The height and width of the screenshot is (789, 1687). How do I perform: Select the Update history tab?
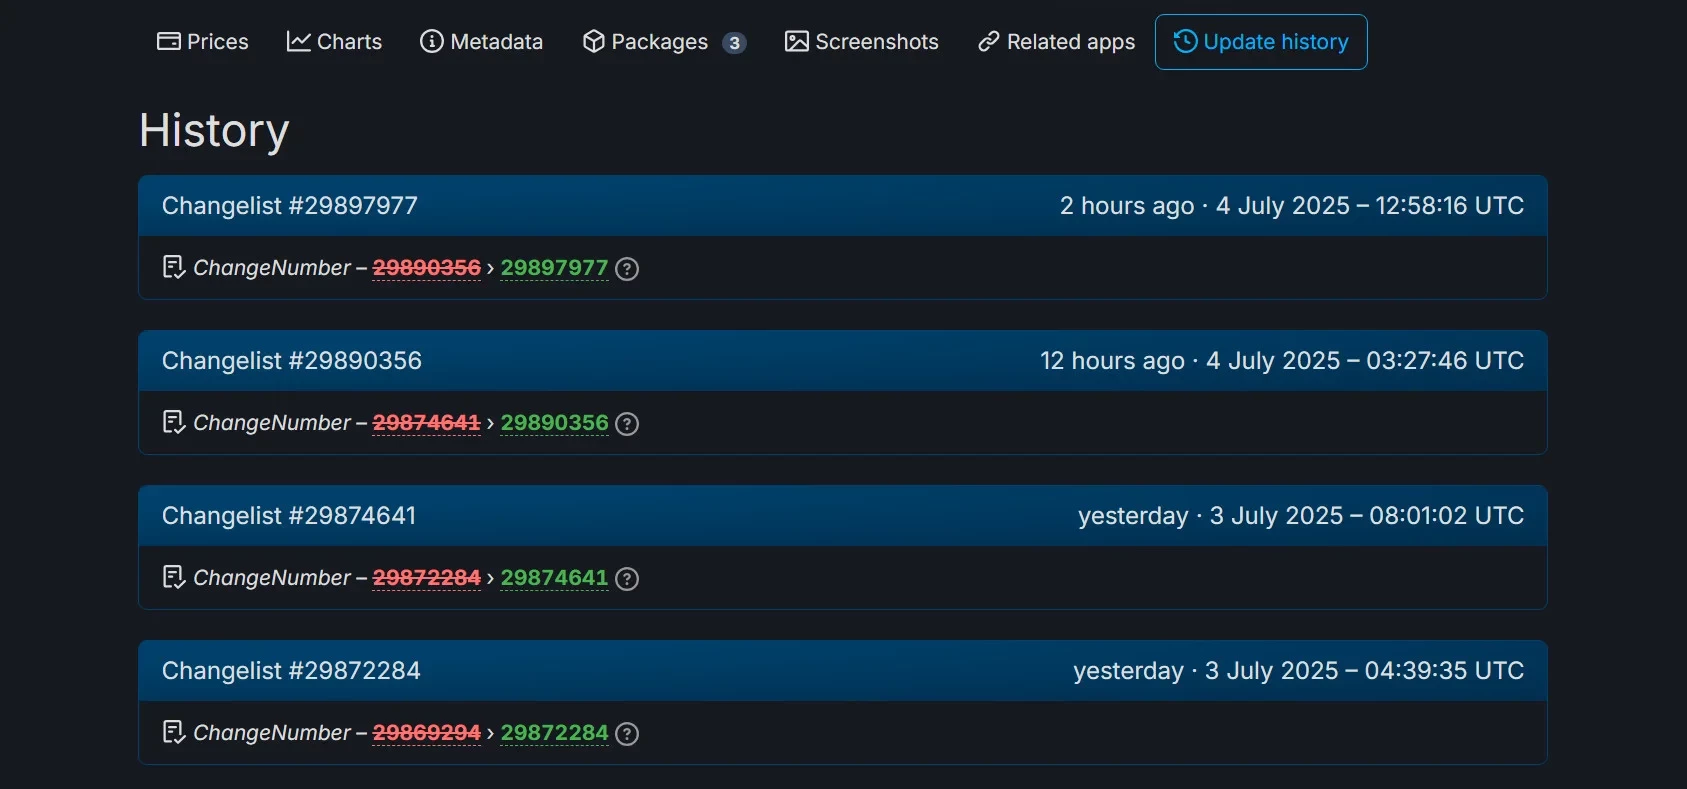click(1261, 42)
